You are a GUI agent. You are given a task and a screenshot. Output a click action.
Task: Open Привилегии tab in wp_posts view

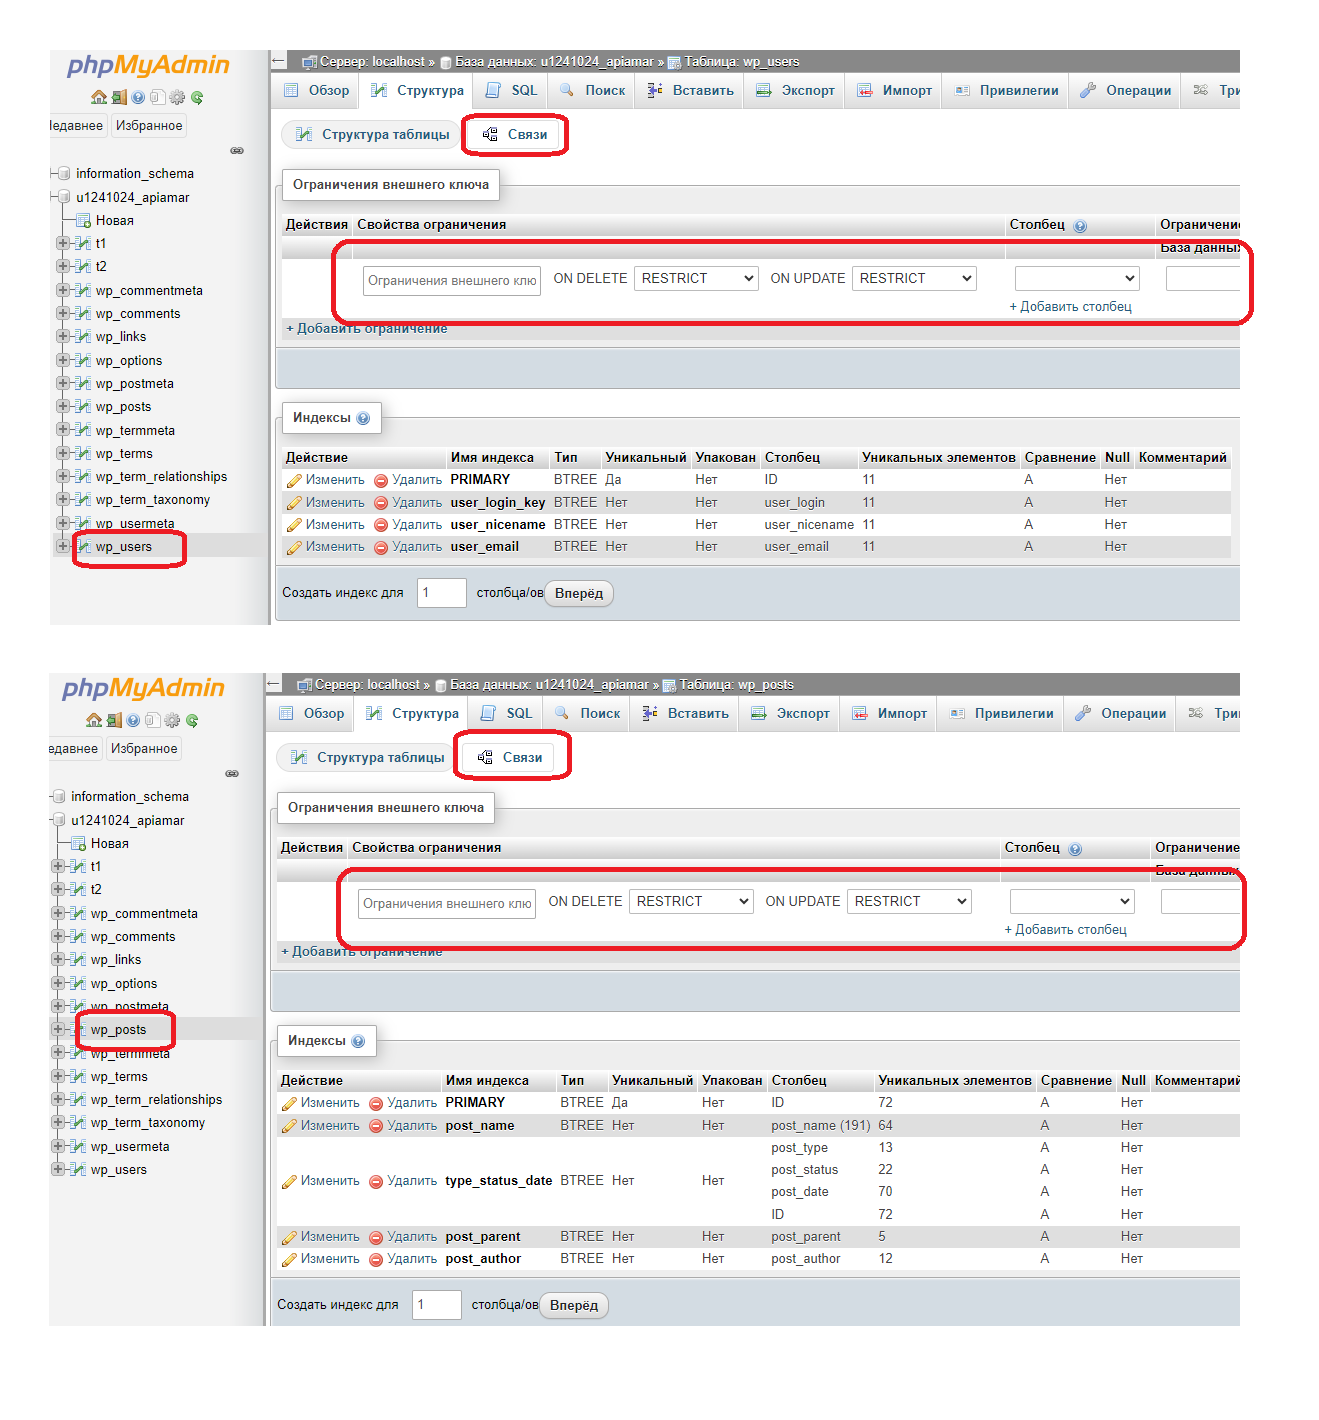tap(1001, 714)
